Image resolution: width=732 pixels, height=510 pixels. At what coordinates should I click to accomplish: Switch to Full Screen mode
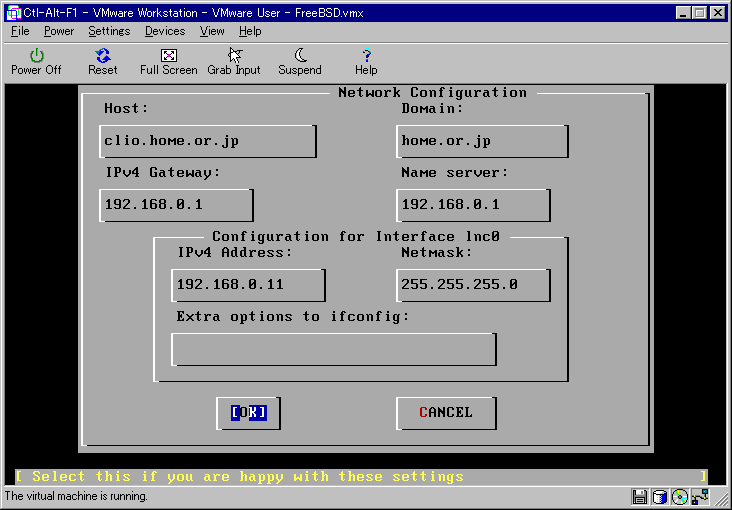pos(168,61)
